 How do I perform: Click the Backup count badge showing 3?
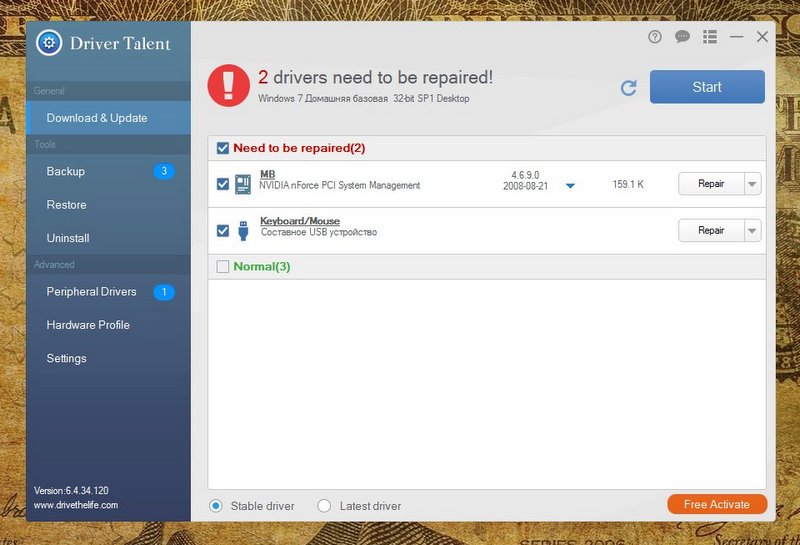tap(164, 171)
